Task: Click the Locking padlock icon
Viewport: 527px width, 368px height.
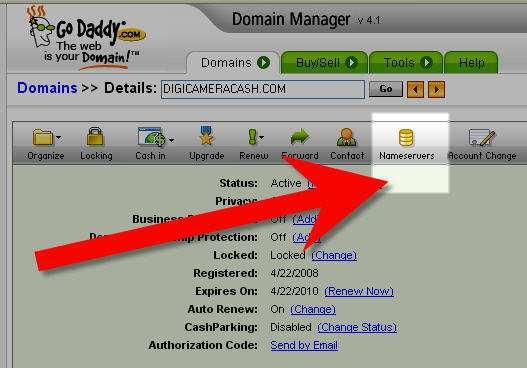Action: coord(95,136)
